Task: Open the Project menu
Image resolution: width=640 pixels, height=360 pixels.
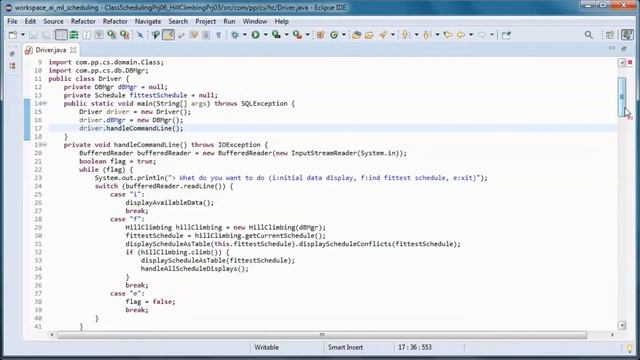Action: [x=205, y=21]
